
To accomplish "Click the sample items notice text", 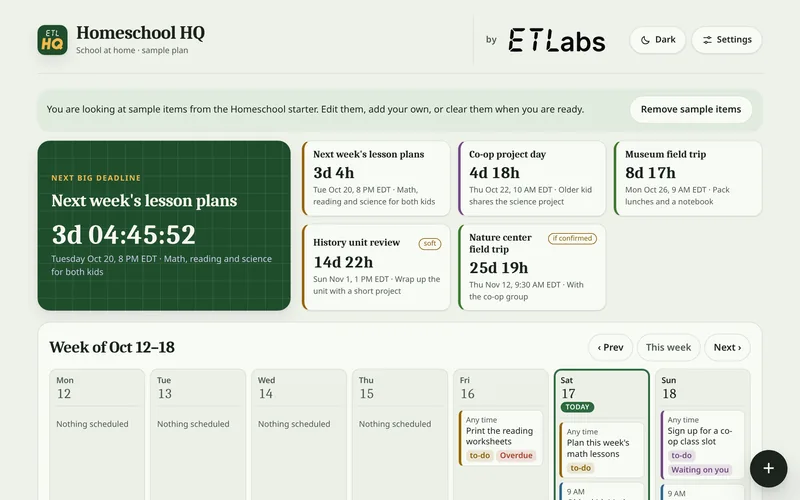I will (315, 109).
